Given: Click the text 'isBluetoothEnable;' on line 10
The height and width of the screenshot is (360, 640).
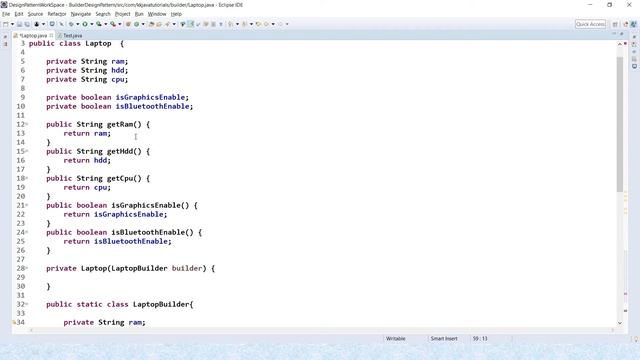Looking at the screenshot, I should click(x=154, y=106).
